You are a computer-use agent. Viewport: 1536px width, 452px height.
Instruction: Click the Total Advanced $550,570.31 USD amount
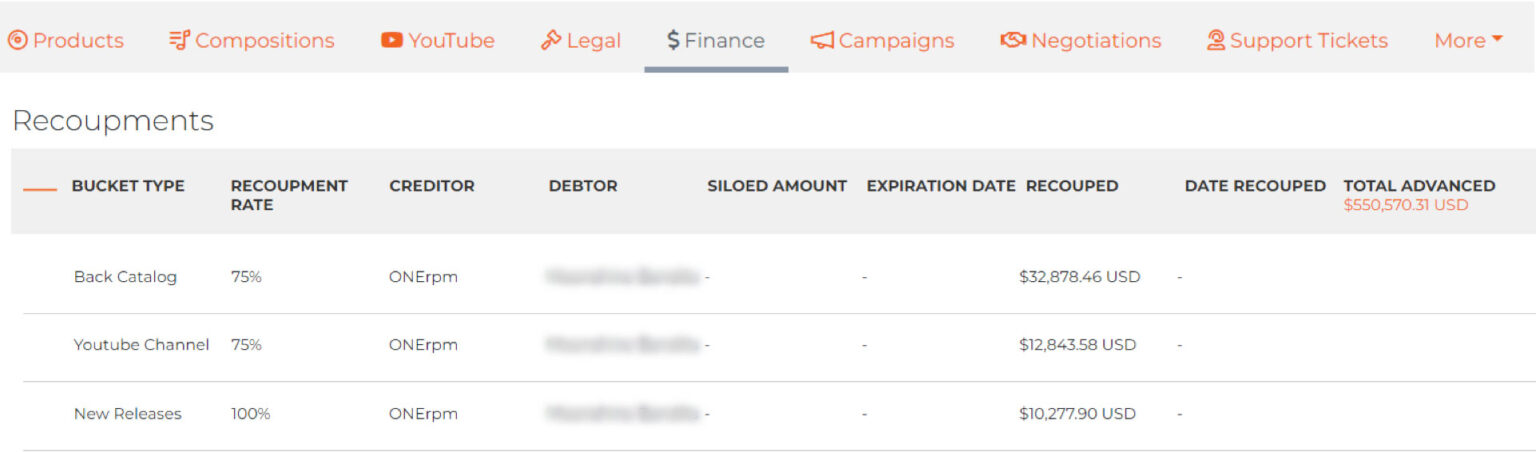(1405, 205)
